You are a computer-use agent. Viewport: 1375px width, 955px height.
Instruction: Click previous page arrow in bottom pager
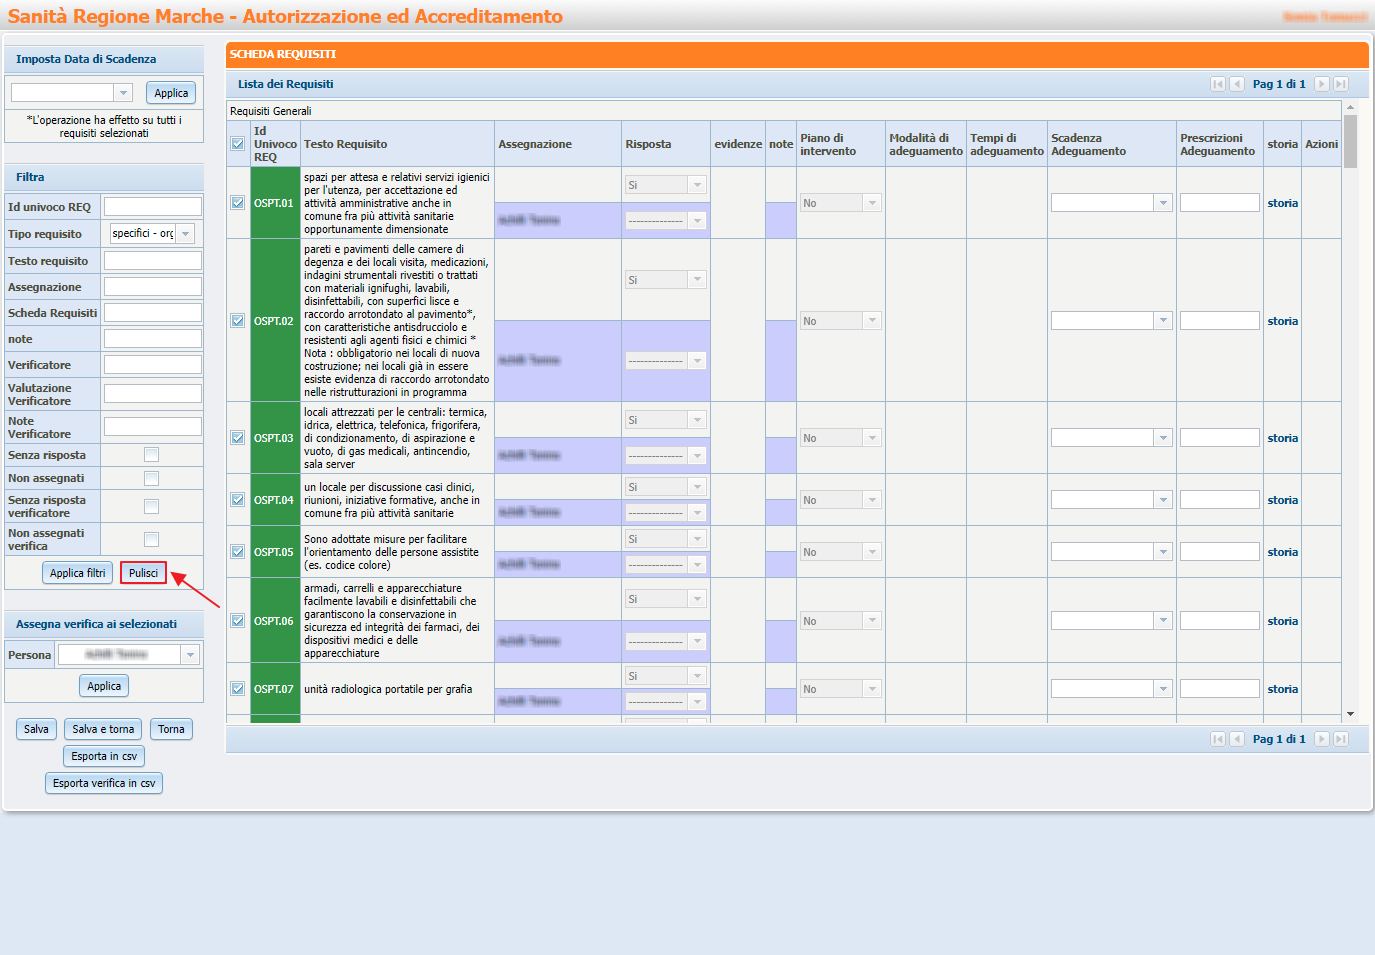tap(1237, 739)
